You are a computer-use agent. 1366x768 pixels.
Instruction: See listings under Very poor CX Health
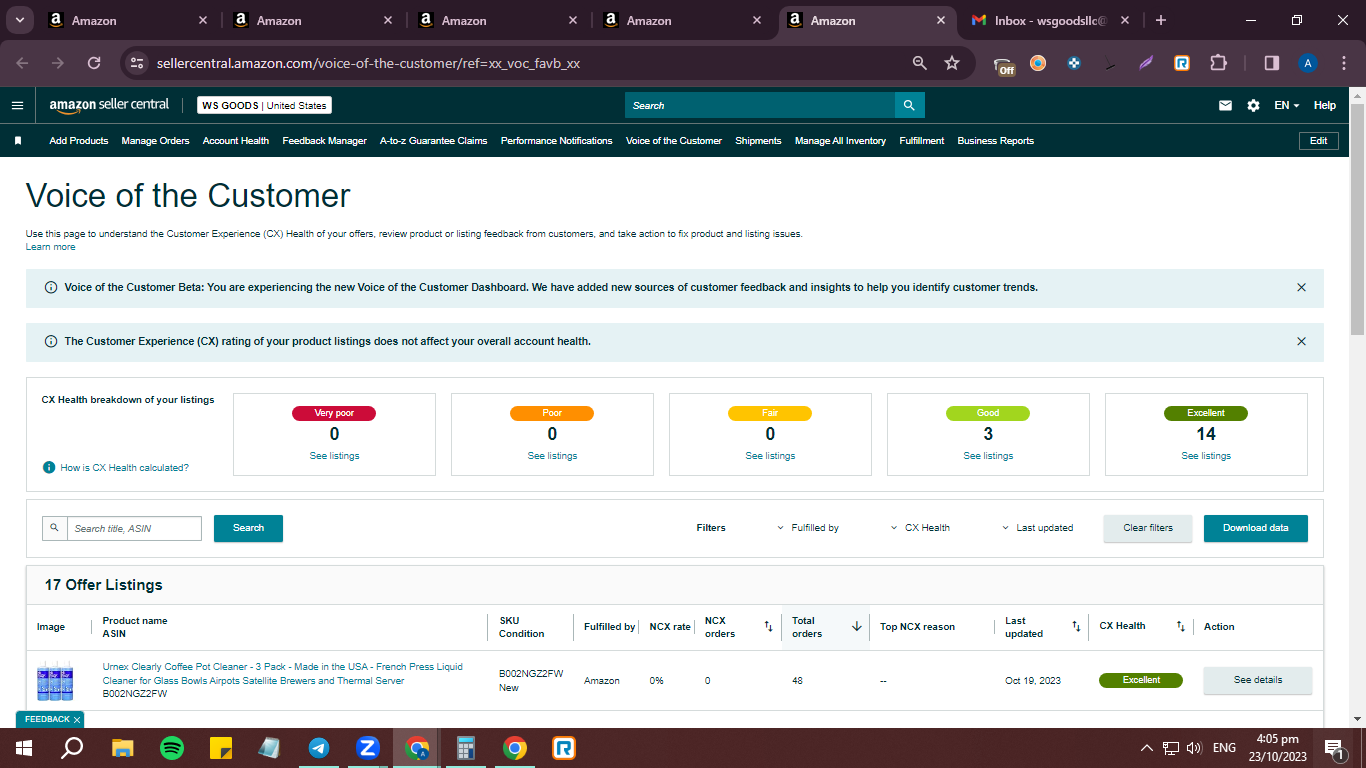pos(334,456)
